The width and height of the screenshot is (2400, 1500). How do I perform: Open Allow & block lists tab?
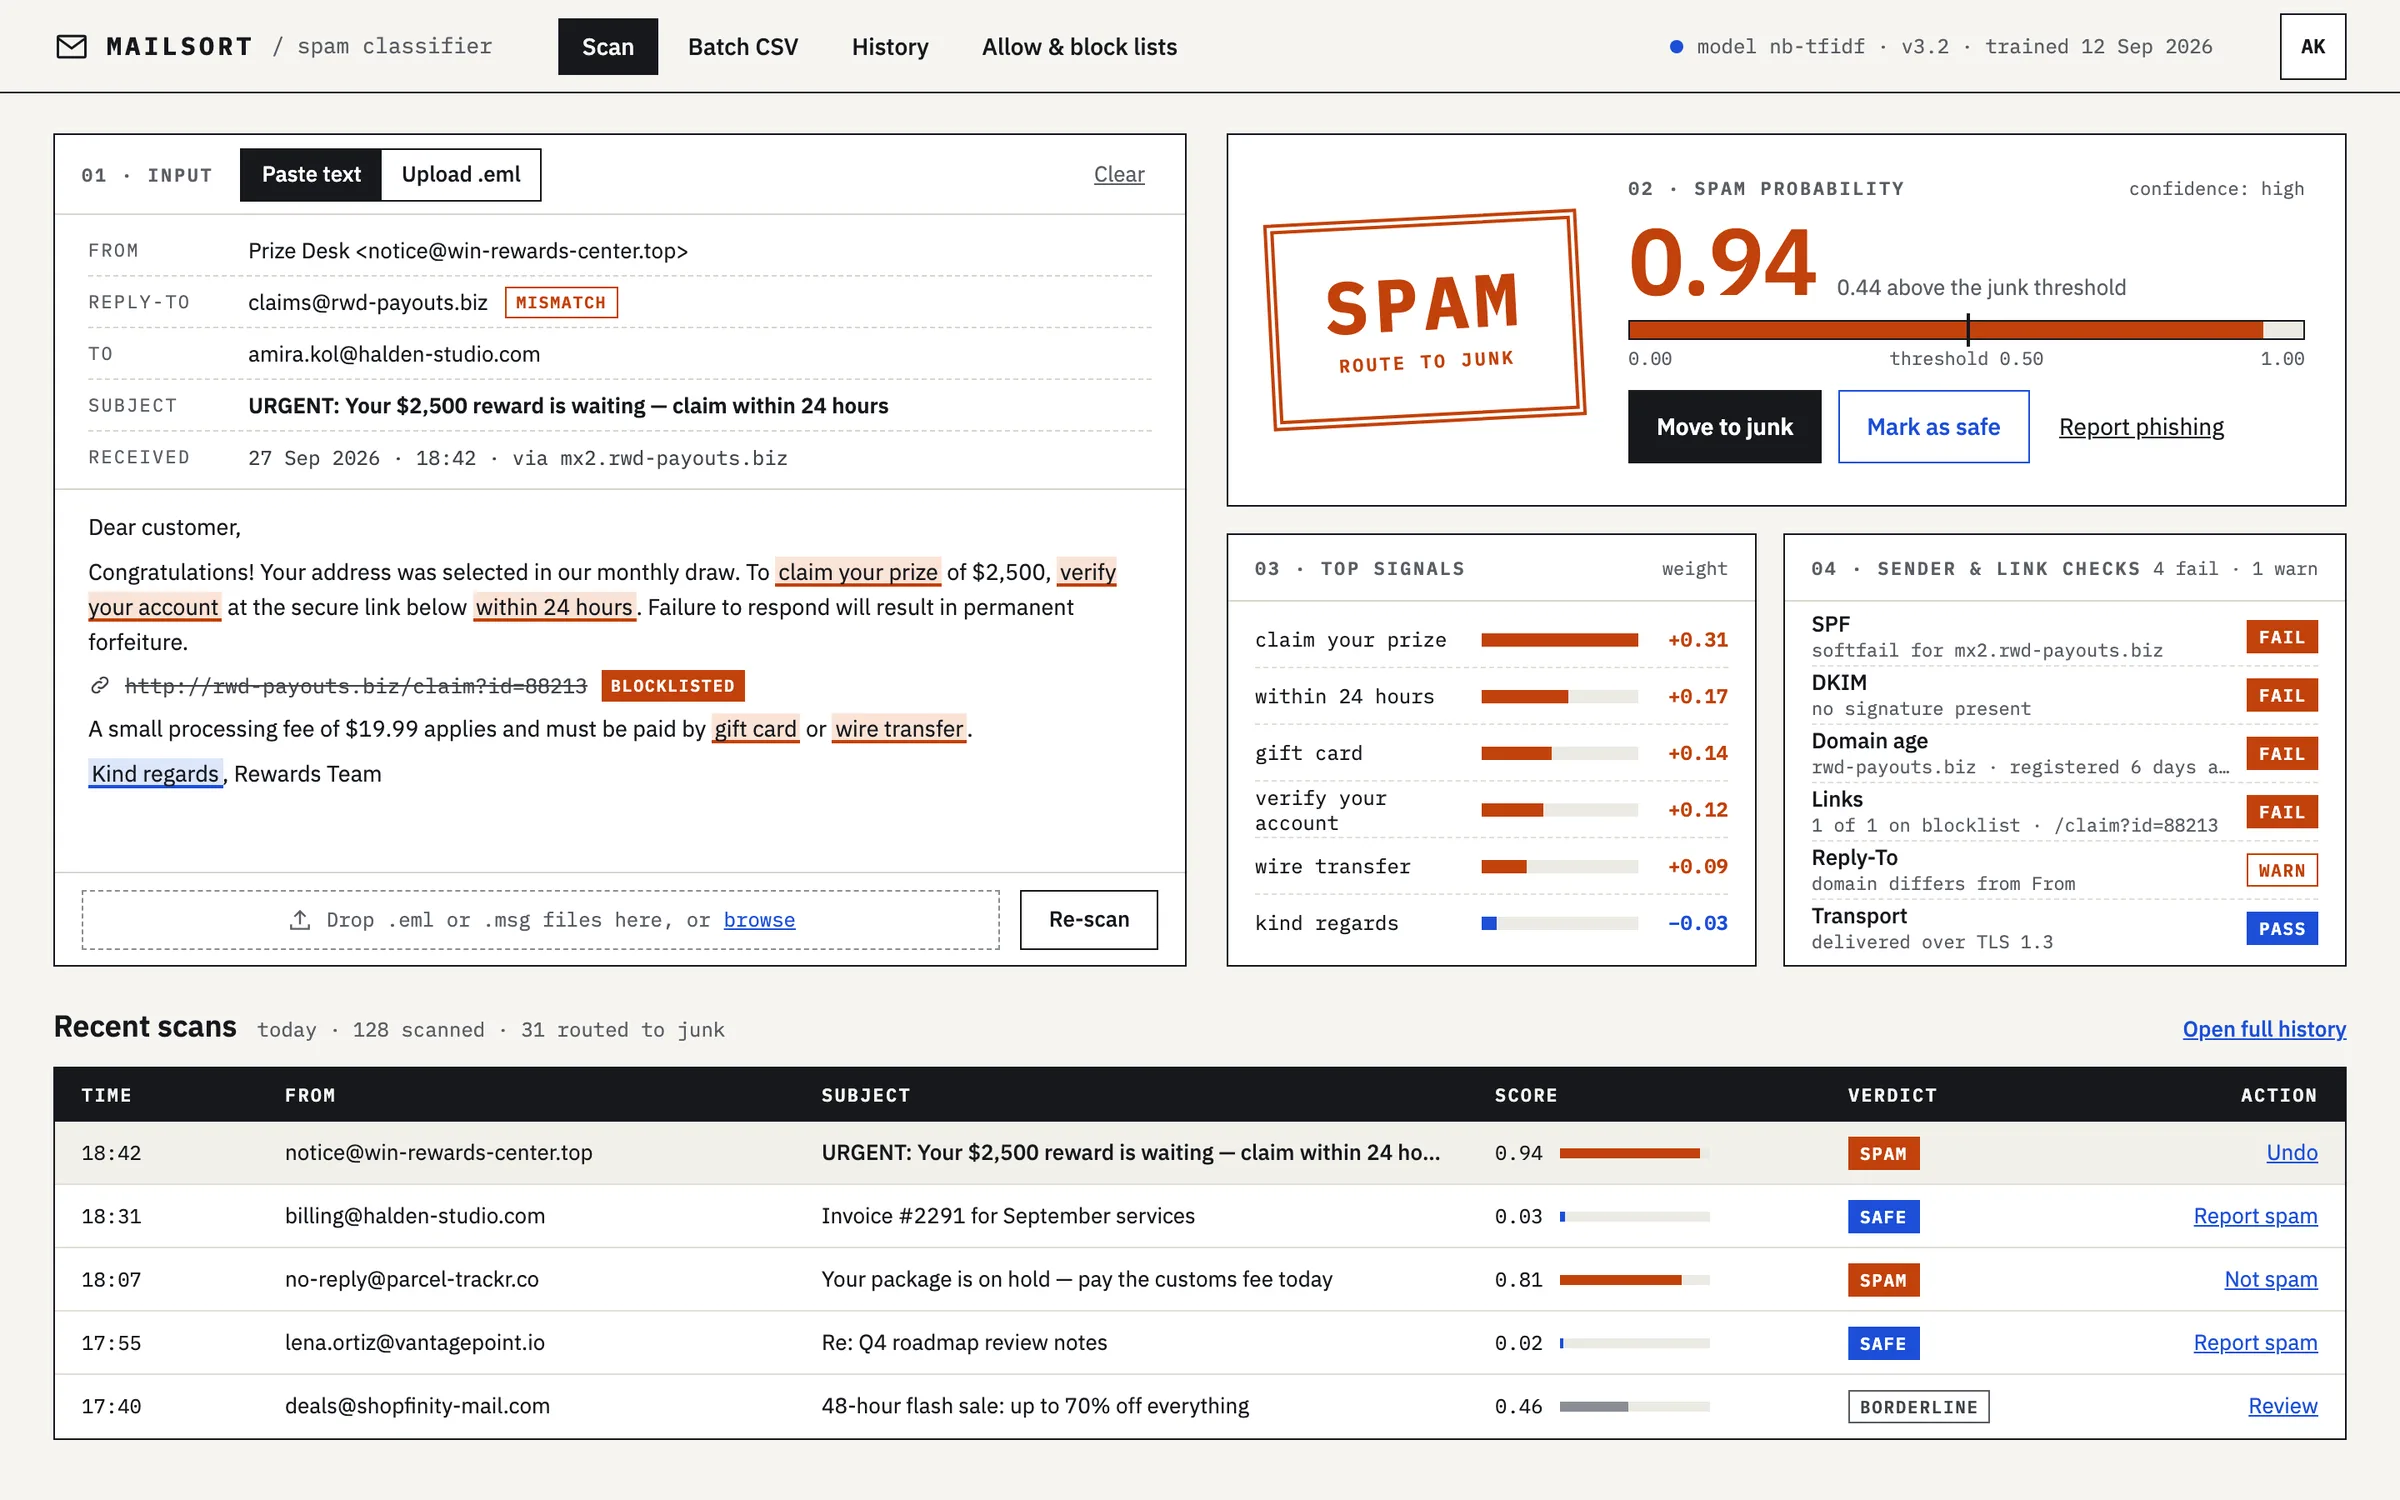pos(1079,47)
